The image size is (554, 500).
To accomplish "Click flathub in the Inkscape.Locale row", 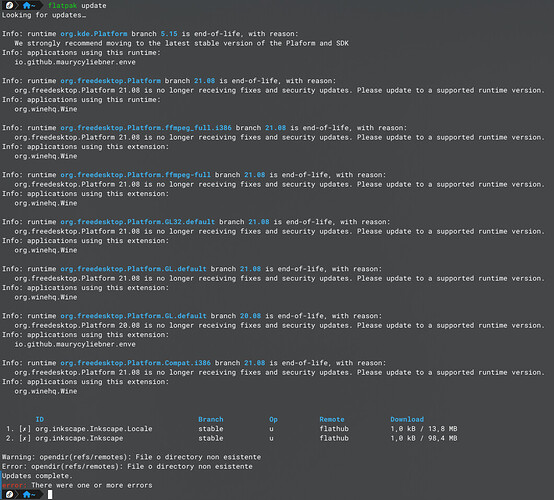I will point(334,429).
